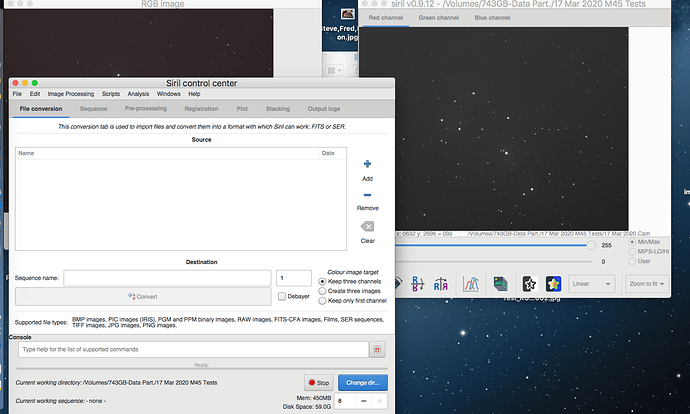Open the Analysis menu
Screen dimensions: 690x414
(x=138, y=94)
